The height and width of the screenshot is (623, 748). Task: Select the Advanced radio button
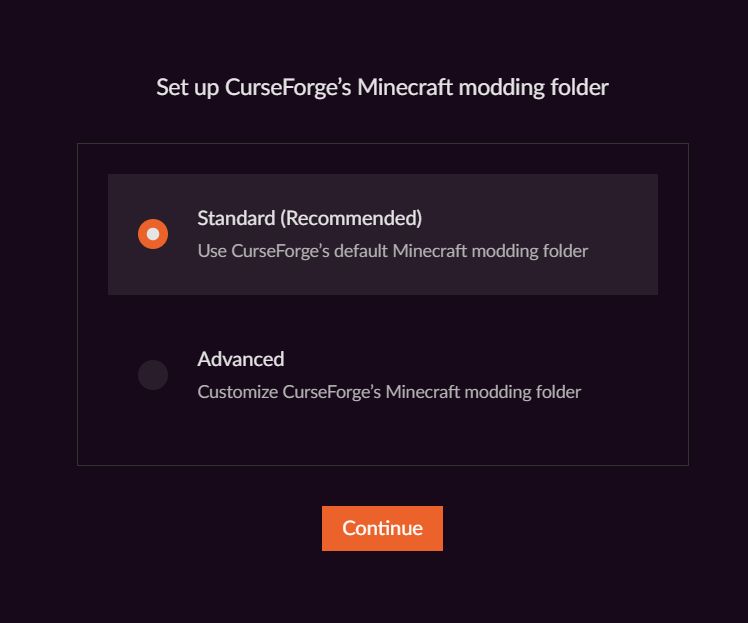pos(153,375)
